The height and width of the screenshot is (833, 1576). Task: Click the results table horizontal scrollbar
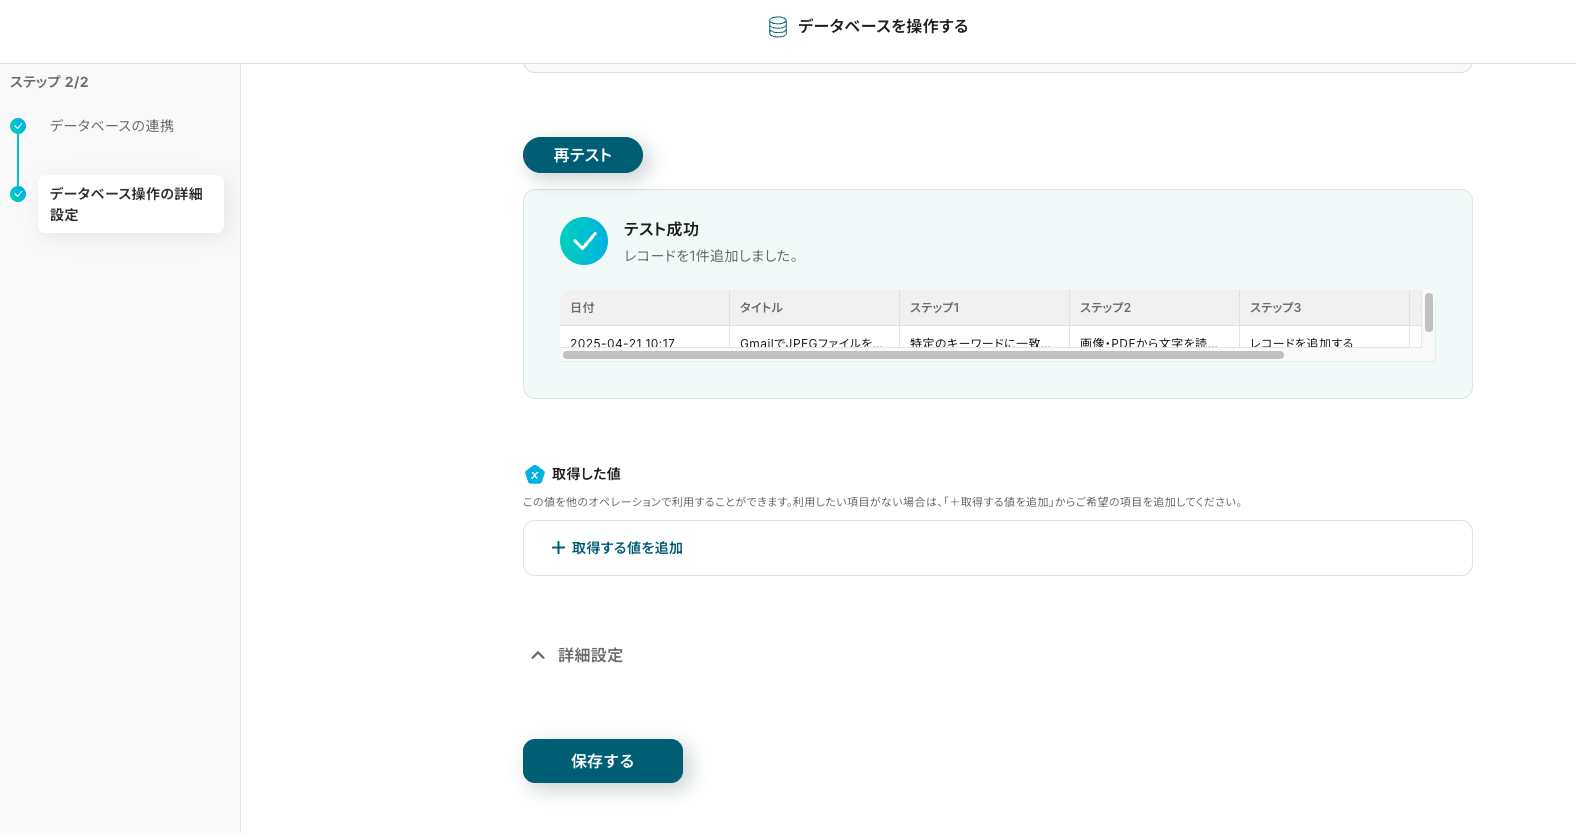[x=922, y=355]
